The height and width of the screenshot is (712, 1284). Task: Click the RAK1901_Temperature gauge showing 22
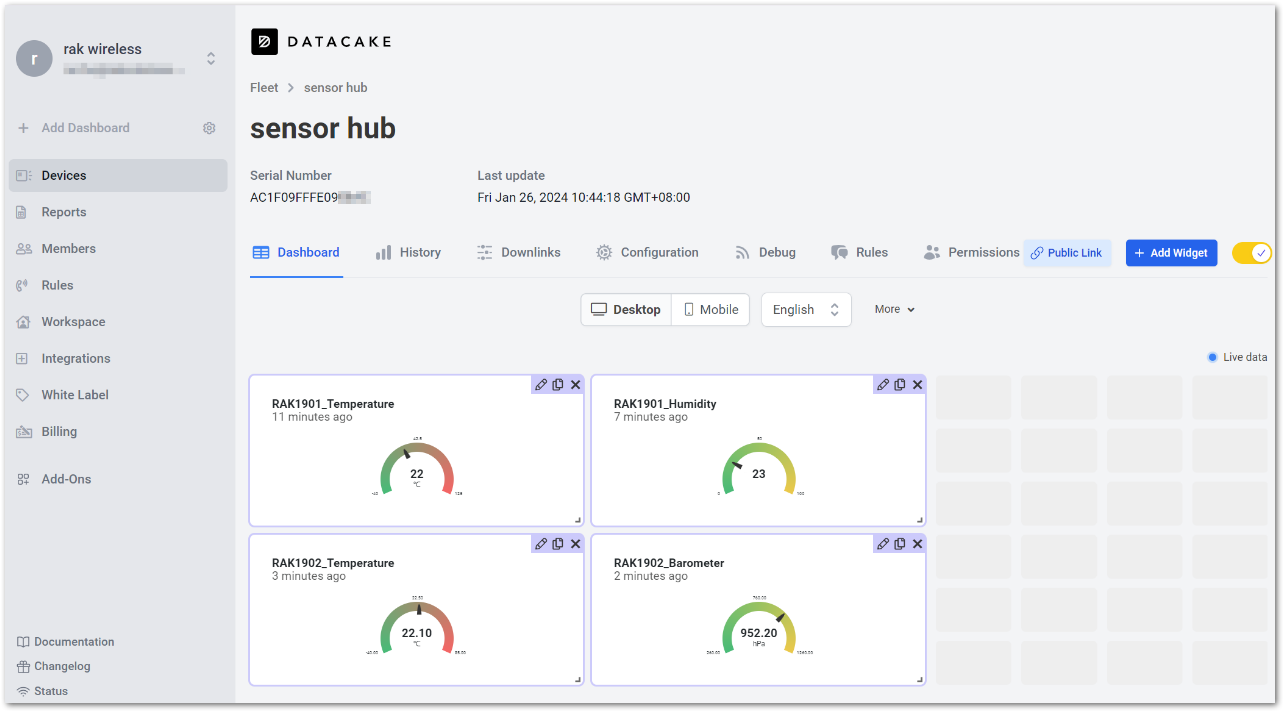click(417, 467)
